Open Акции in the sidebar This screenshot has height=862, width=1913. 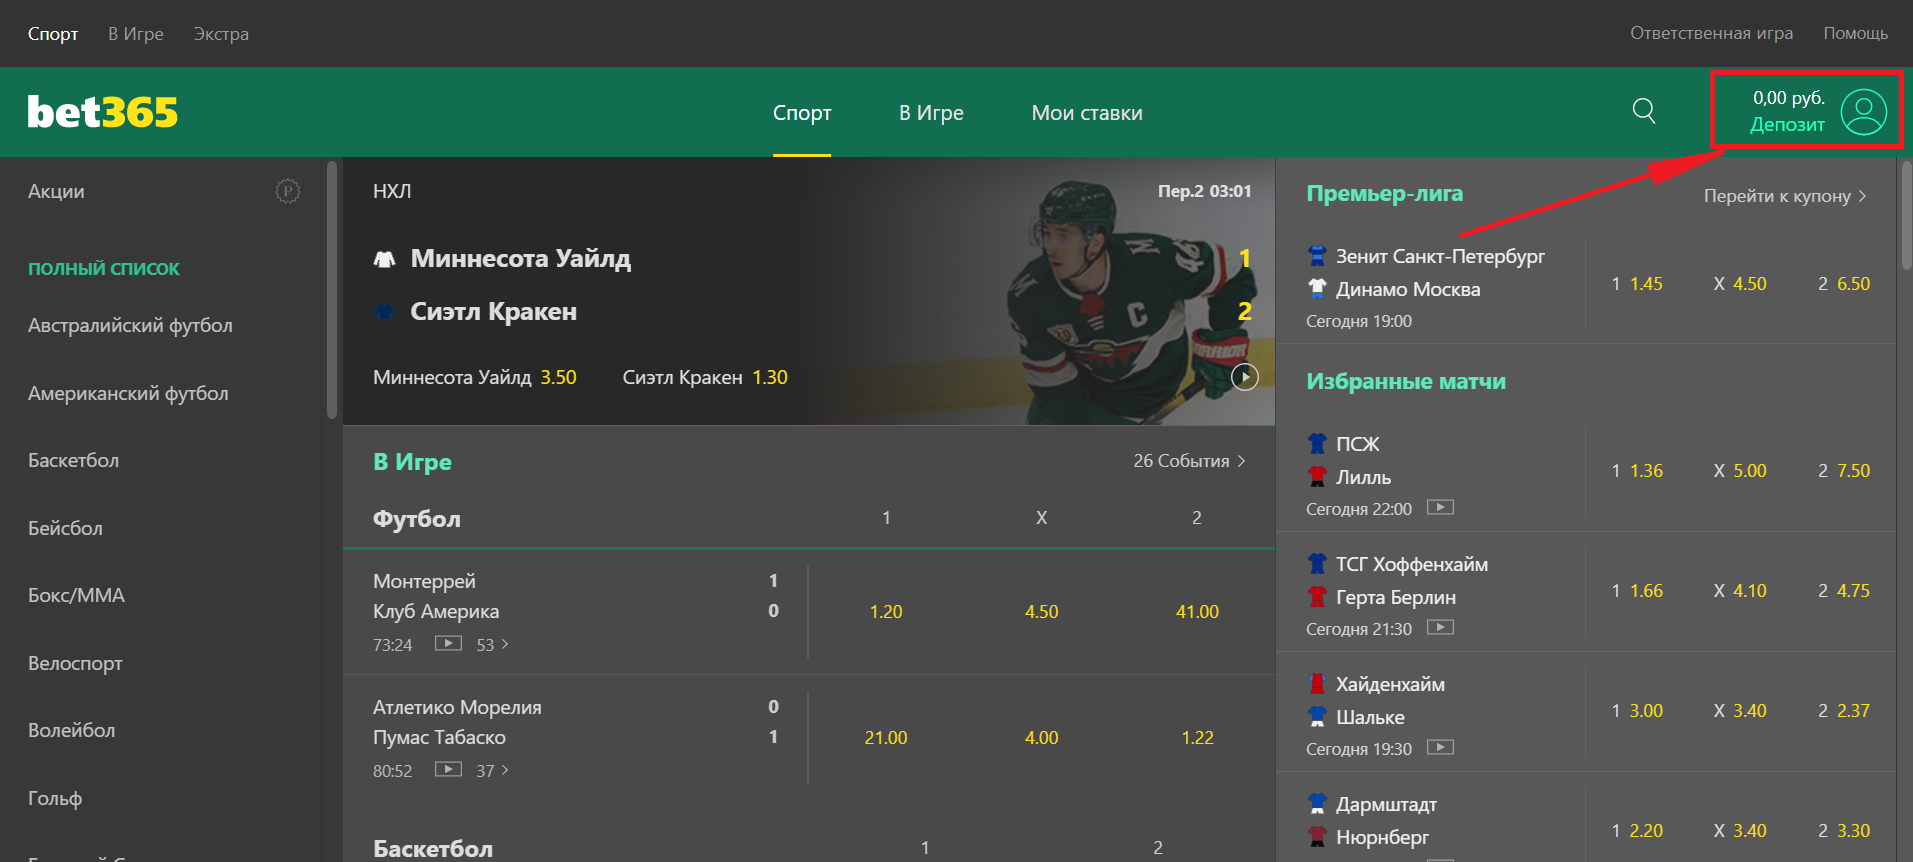pos(56,191)
